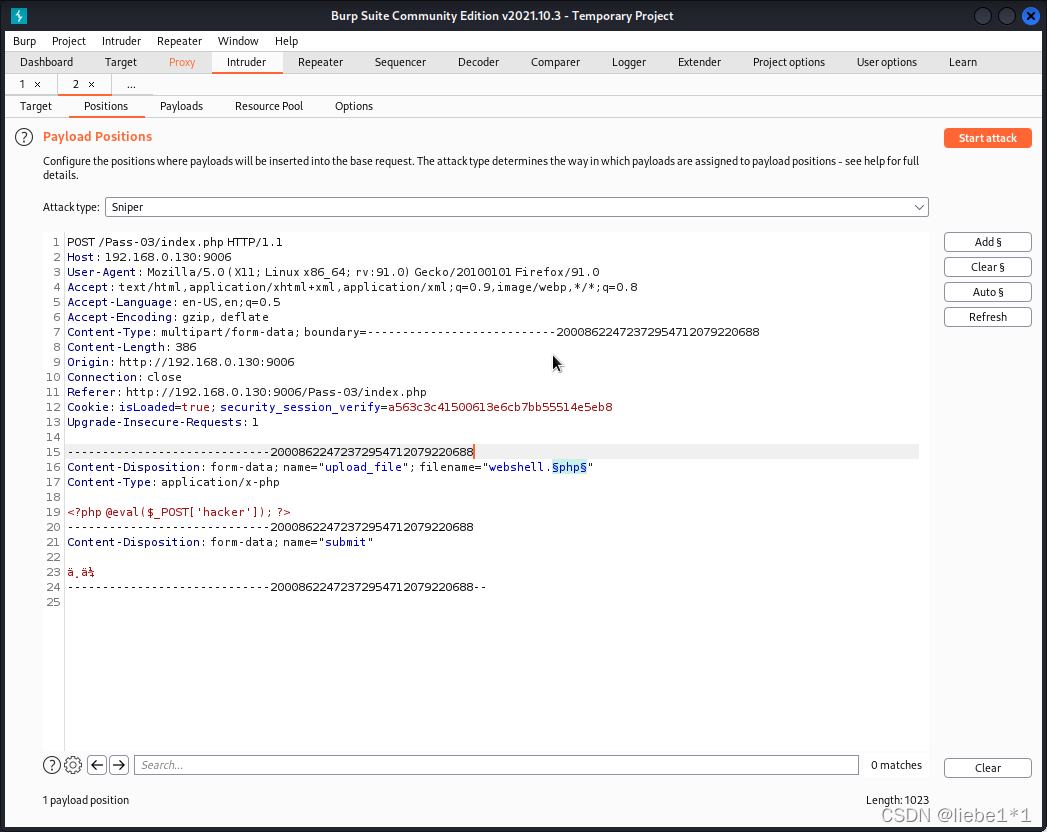
Task: Open the Window menu
Action: pyautogui.click(x=238, y=41)
